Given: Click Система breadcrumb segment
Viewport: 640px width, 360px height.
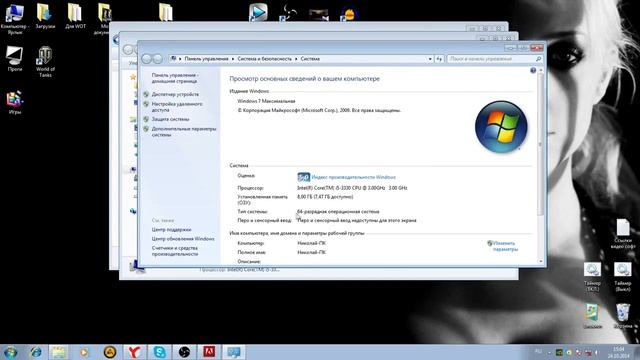Looking at the screenshot, I should 310,59.
